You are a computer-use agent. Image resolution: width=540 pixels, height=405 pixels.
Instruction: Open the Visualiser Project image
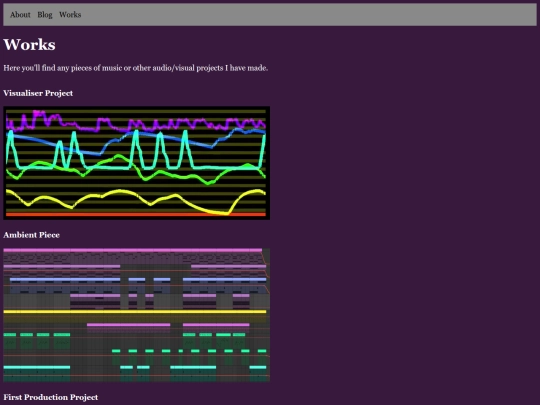(136, 163)
